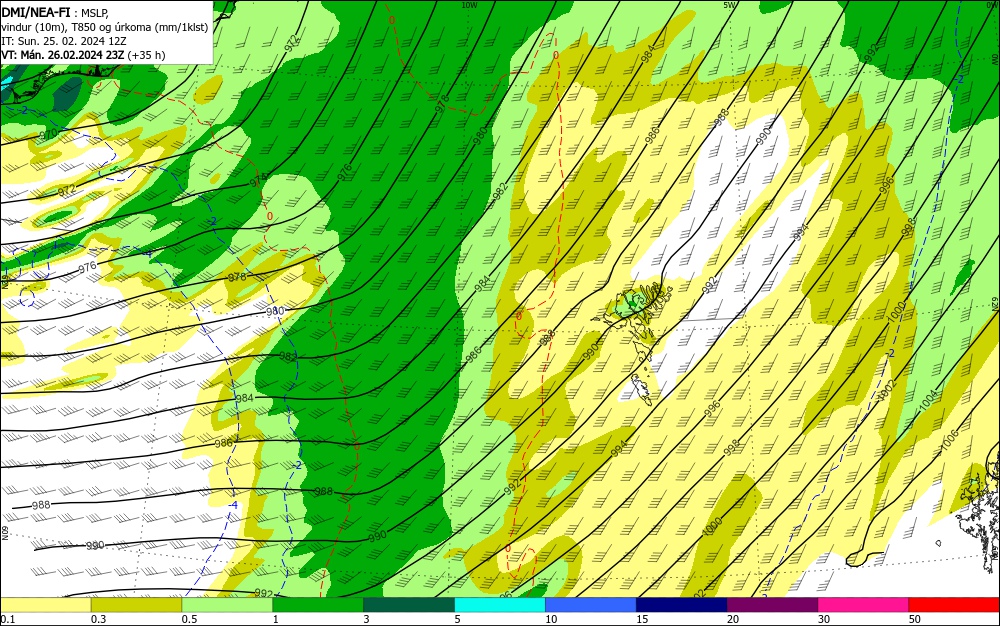The image size is (1000, 626).
Task: Click legend value "20"
Action: tap(733, 619)
